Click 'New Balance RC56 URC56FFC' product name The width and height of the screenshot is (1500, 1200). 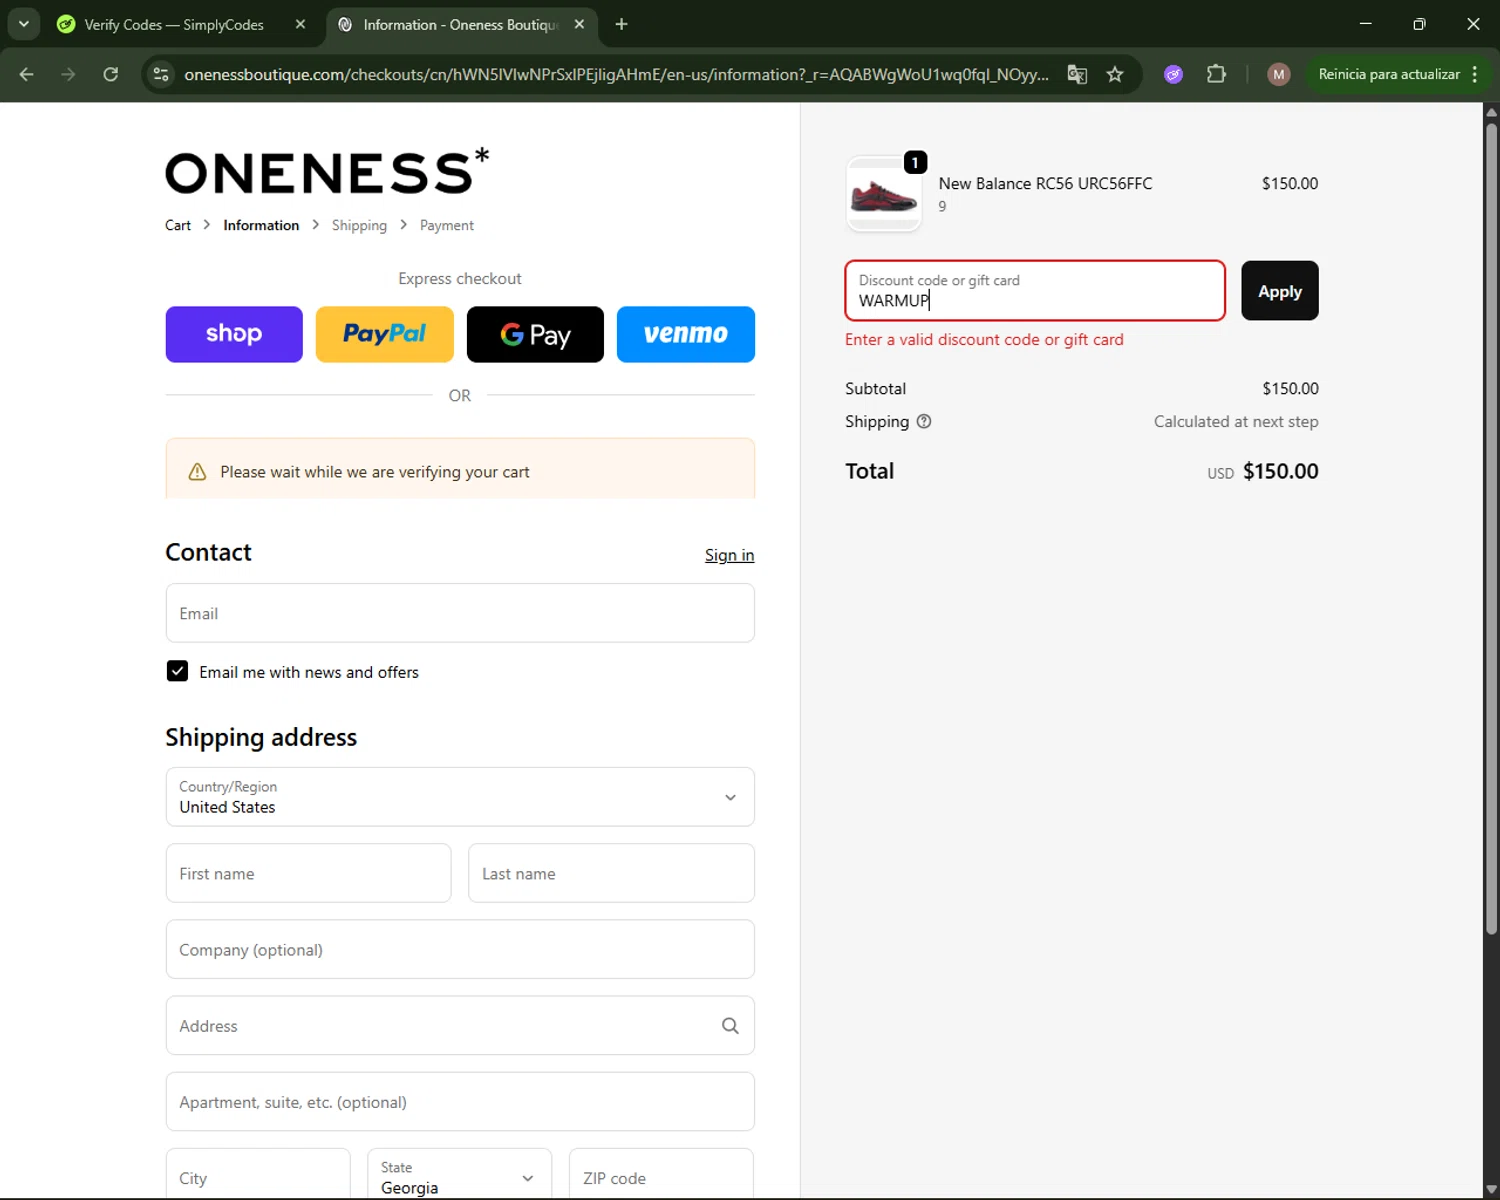[1045, 184]
